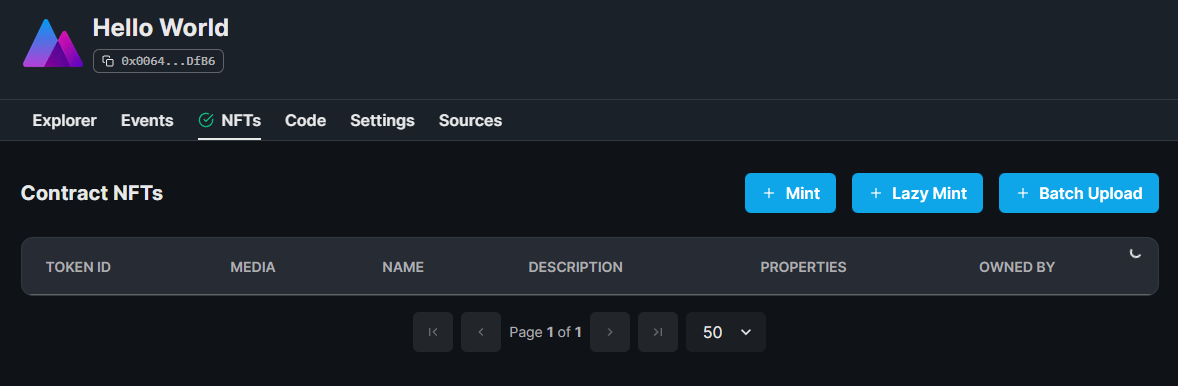Screen dimensions: 1178x386
Task: Switch to the Events tab
Action: (147, 120)
